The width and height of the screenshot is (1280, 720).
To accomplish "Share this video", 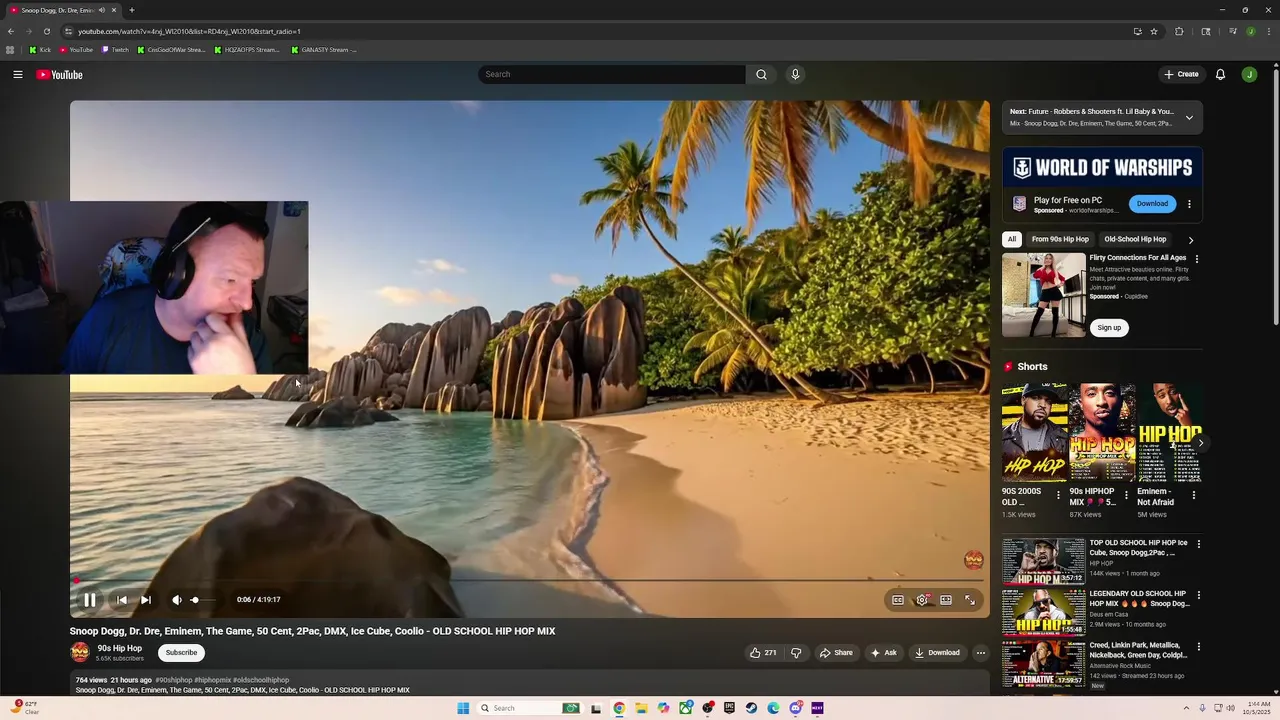I will 836,653.
